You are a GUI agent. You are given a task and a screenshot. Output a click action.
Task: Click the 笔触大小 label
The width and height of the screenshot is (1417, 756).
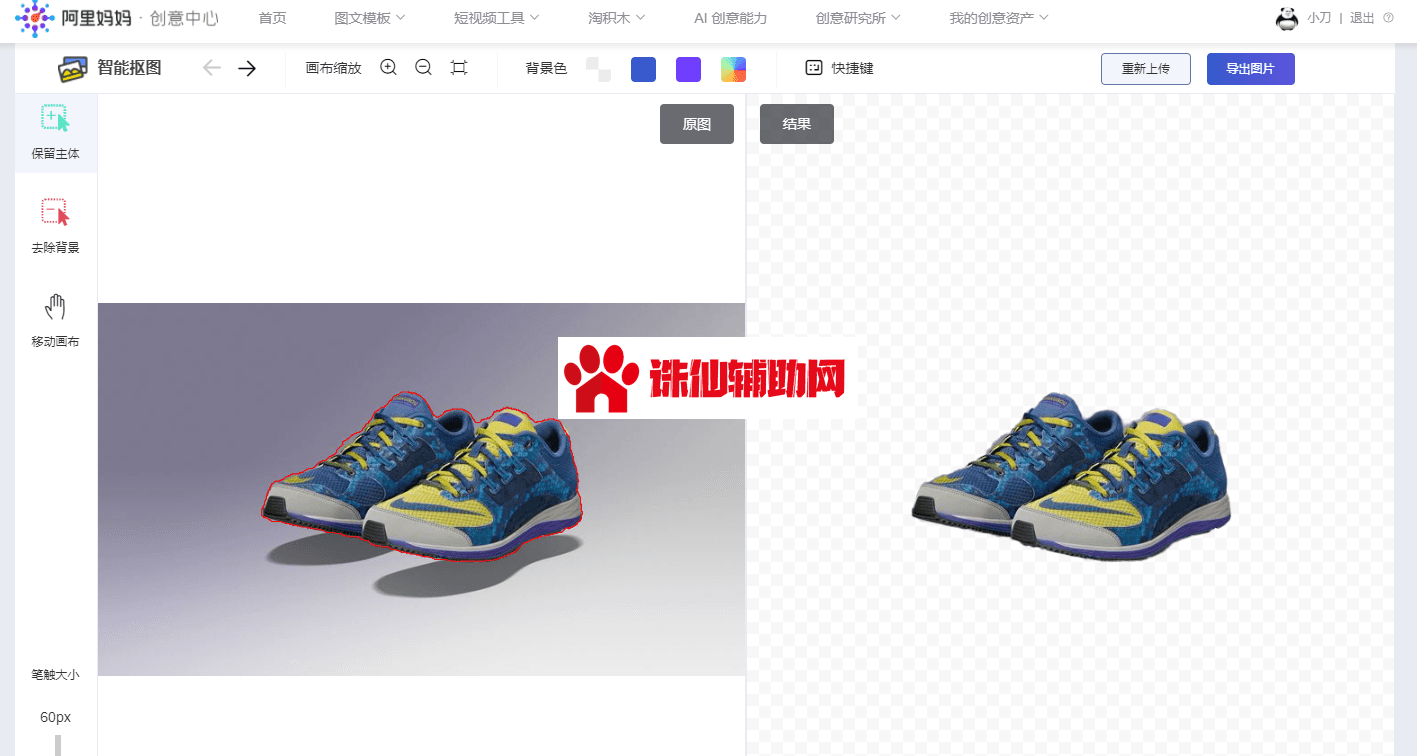[55, 675]
